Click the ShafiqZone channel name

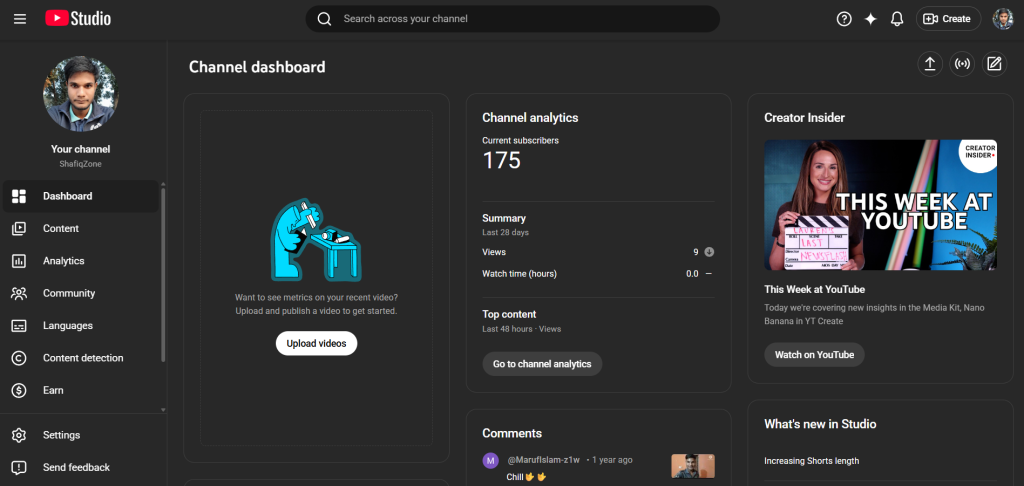(x=80, y=164)
